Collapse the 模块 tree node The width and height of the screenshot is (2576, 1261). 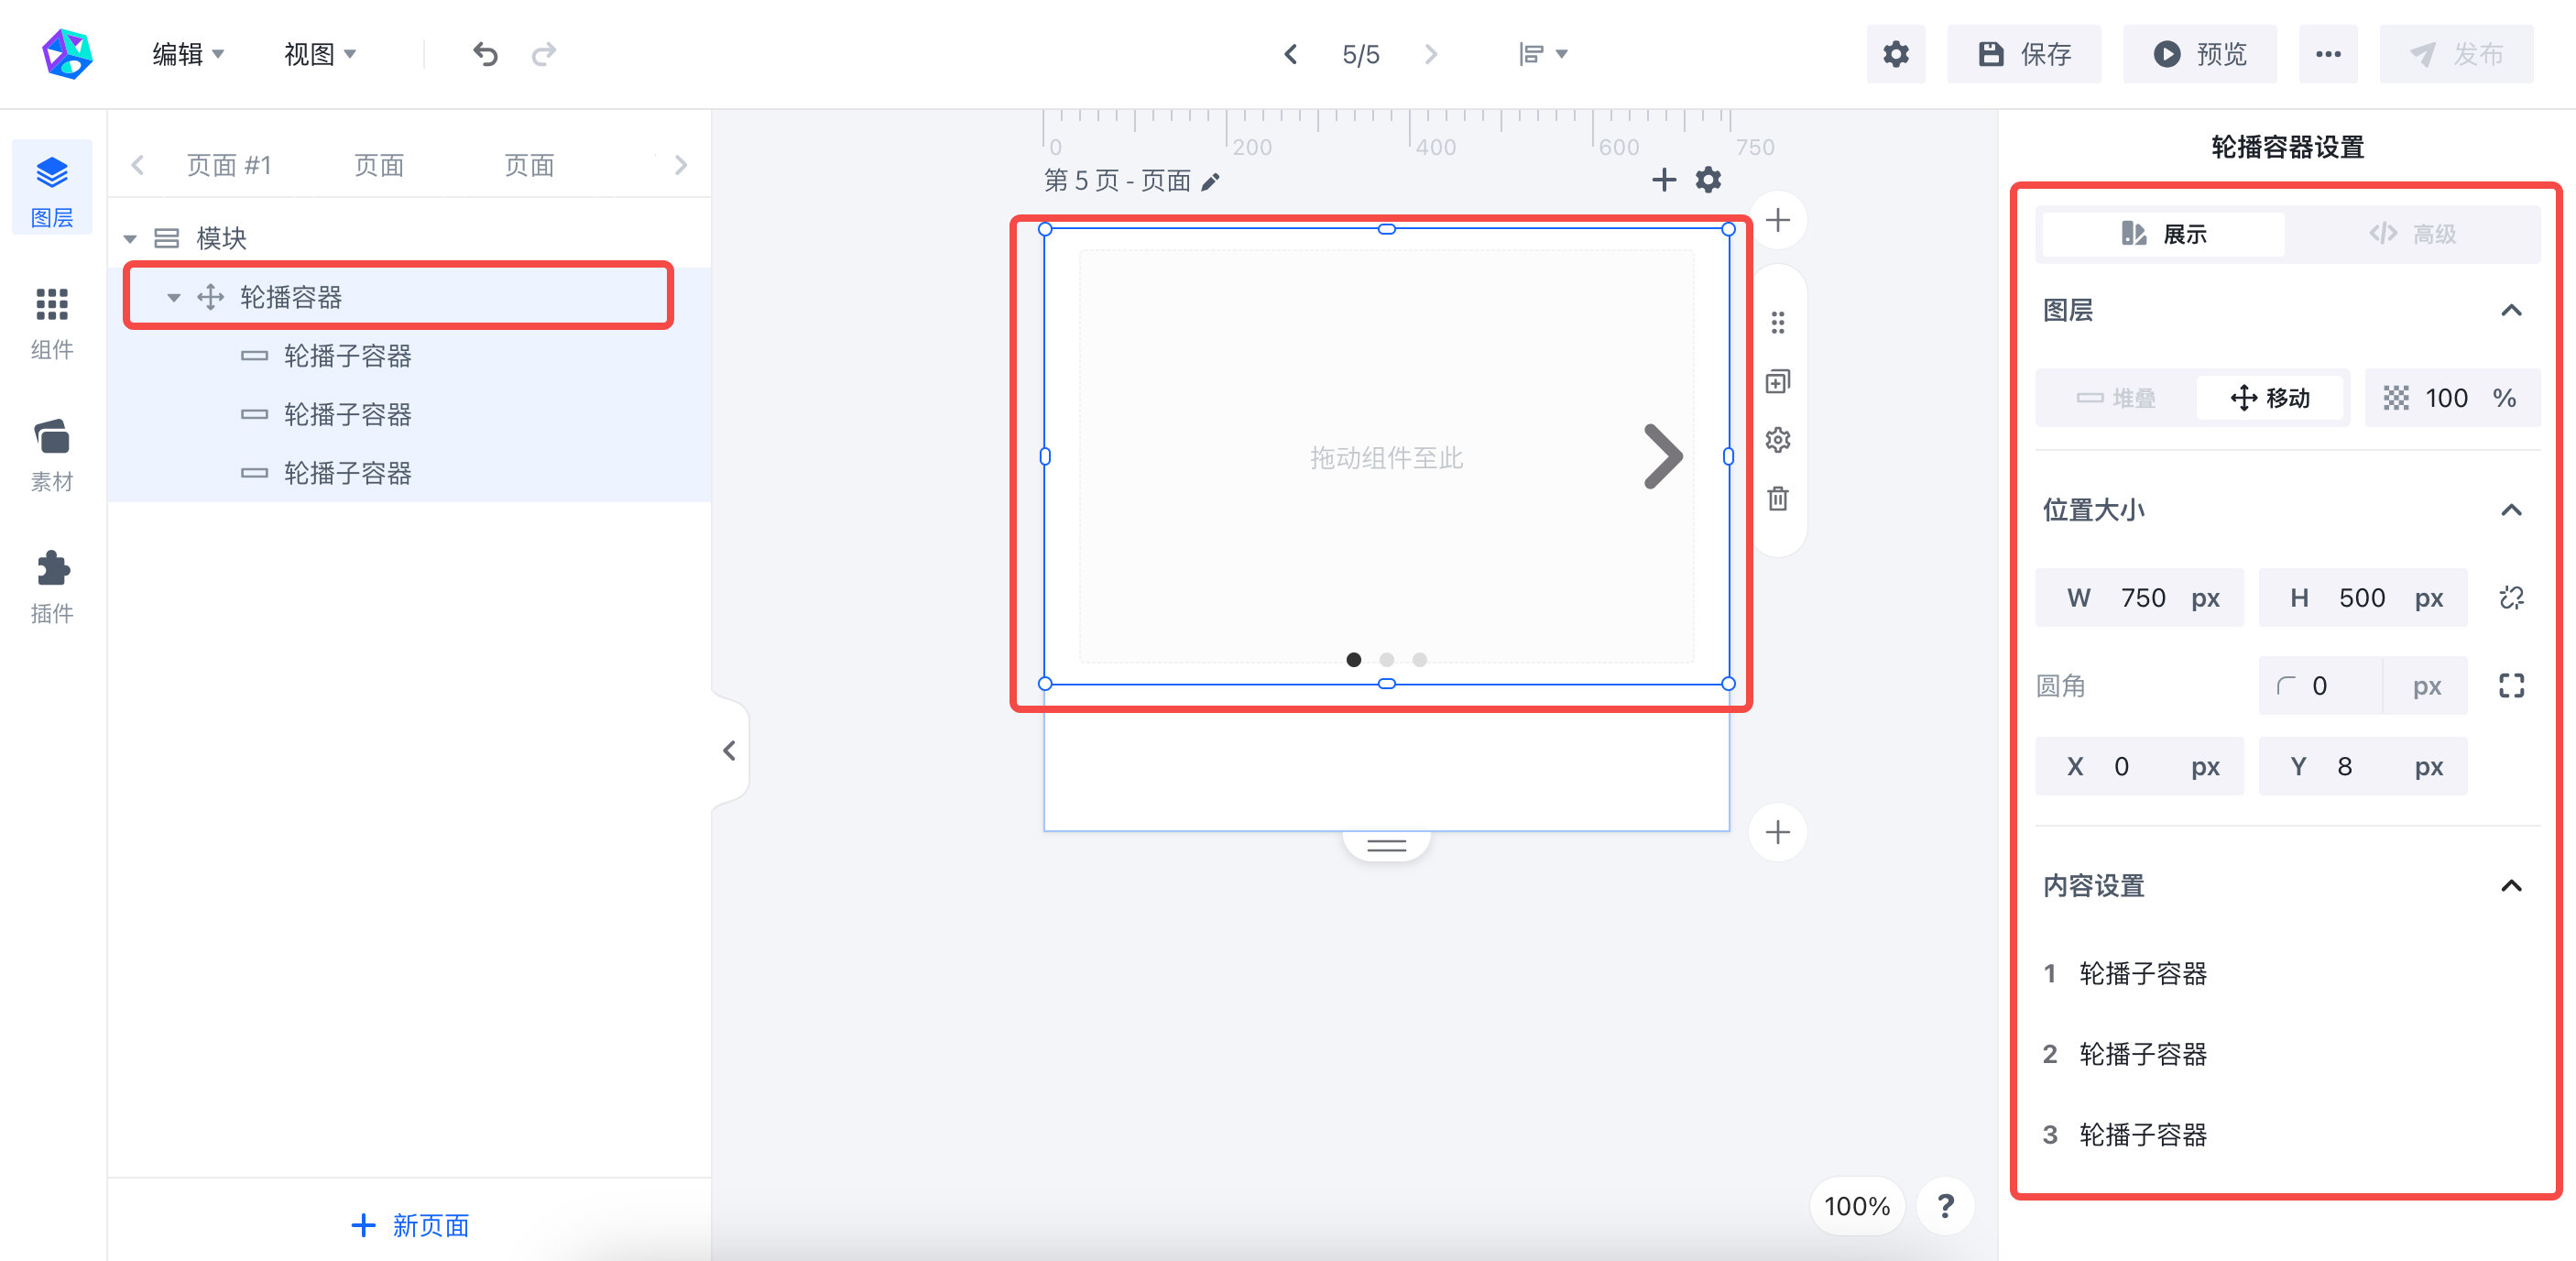(130, 239)
